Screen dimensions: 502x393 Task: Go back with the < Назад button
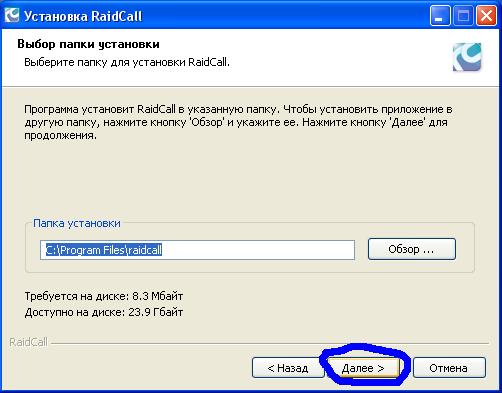pos(288,368)
